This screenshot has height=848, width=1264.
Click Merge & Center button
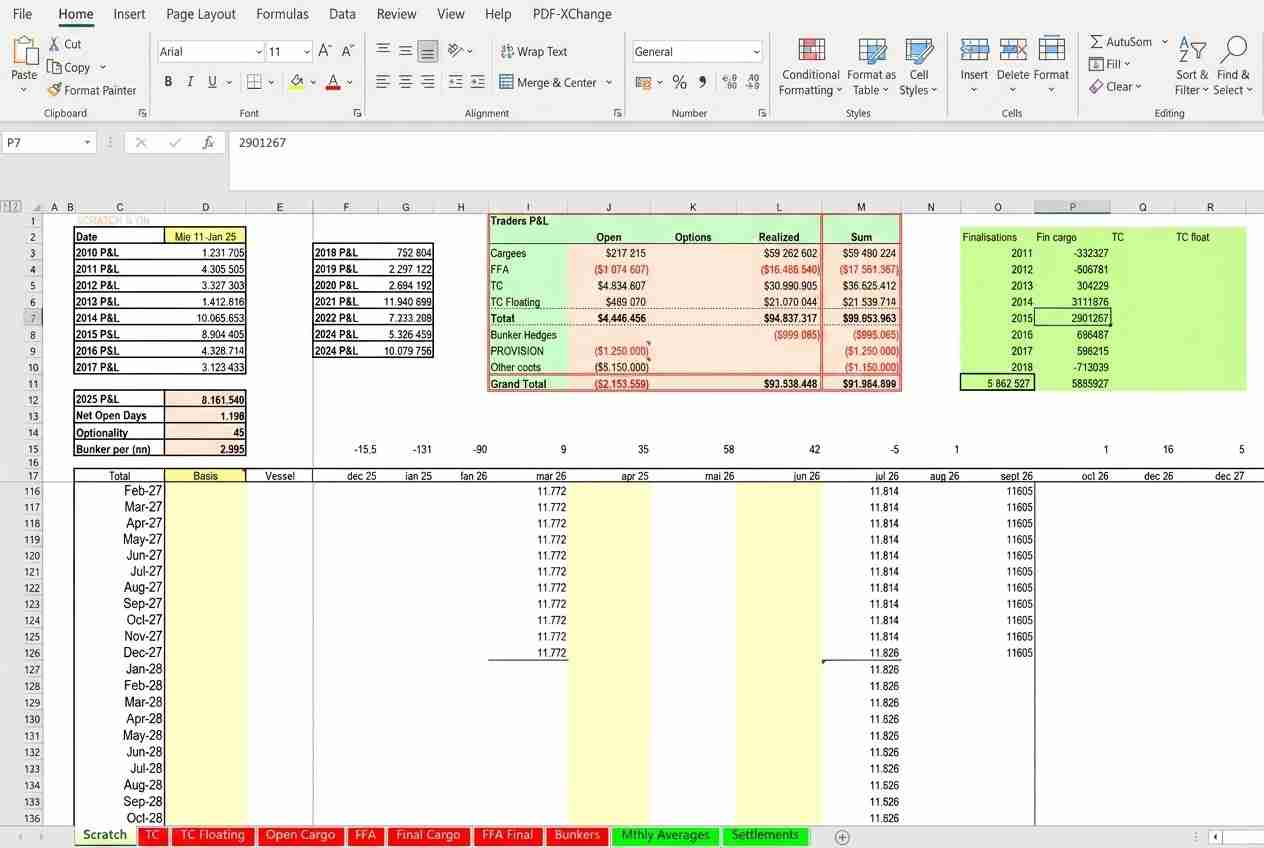pos(548,82)
